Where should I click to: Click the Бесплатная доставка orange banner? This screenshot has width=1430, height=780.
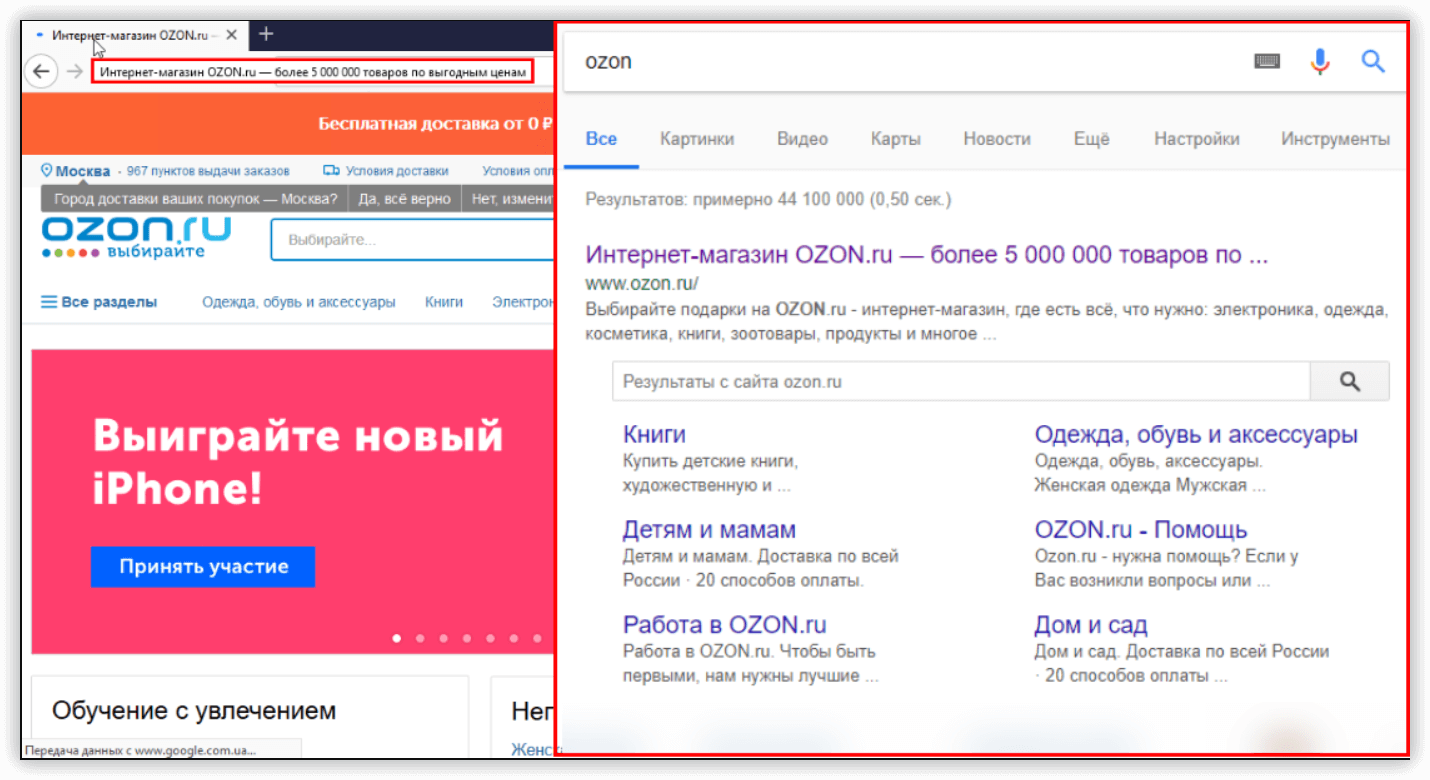288,124
